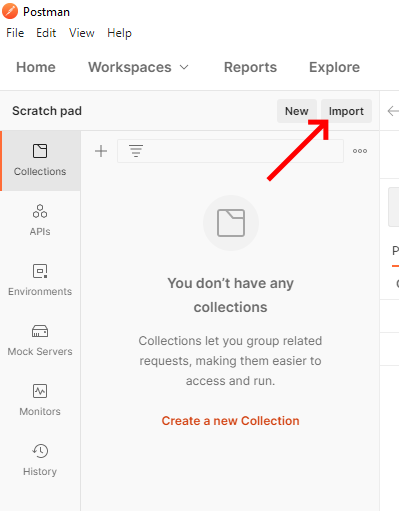
Task: Open the Explore page
Action: point(334,67)
